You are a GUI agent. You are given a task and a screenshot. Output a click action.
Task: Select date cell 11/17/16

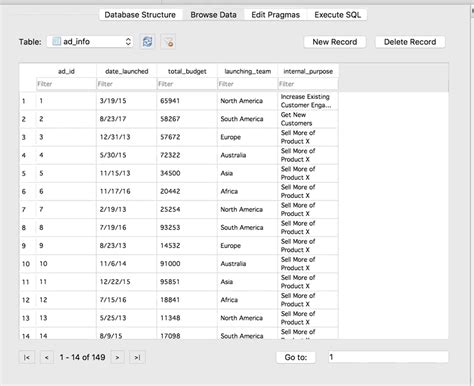coord(127,191)
